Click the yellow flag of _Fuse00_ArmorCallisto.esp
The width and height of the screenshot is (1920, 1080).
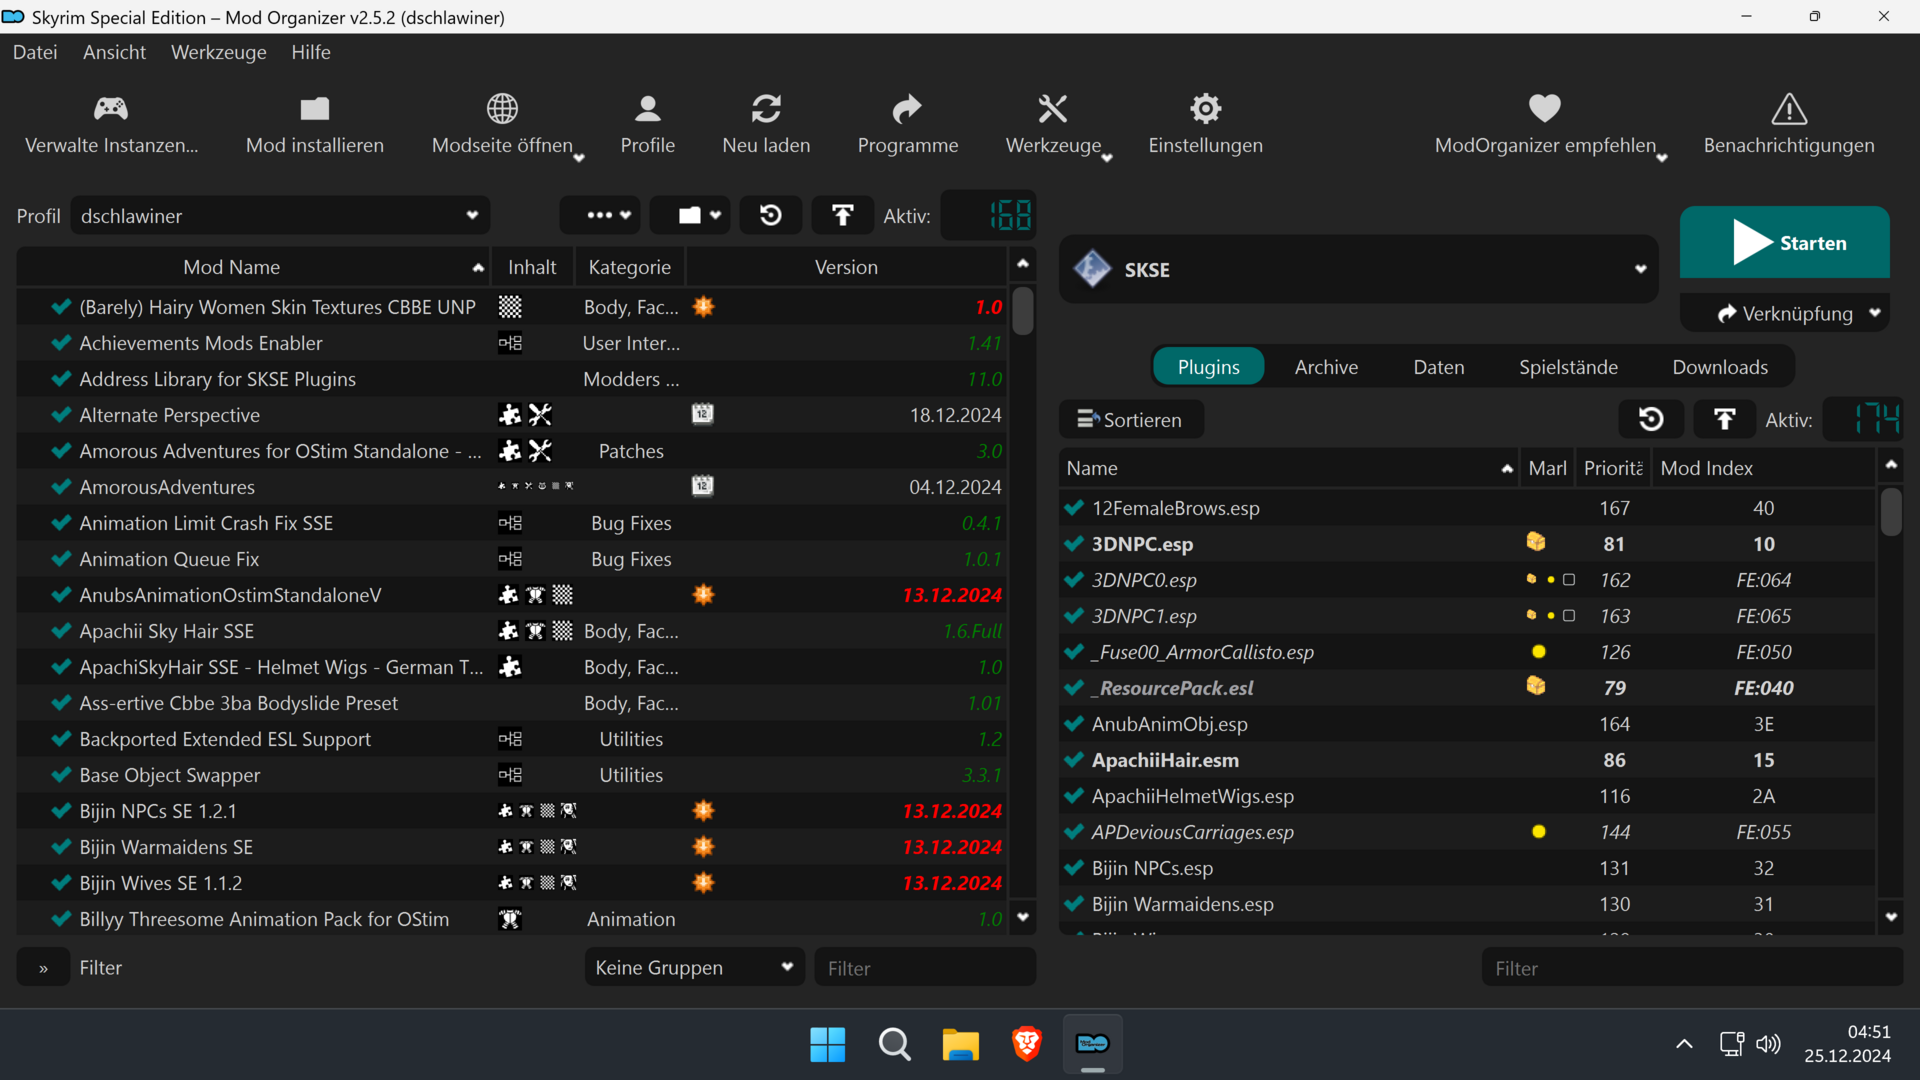coord(1539,652)
